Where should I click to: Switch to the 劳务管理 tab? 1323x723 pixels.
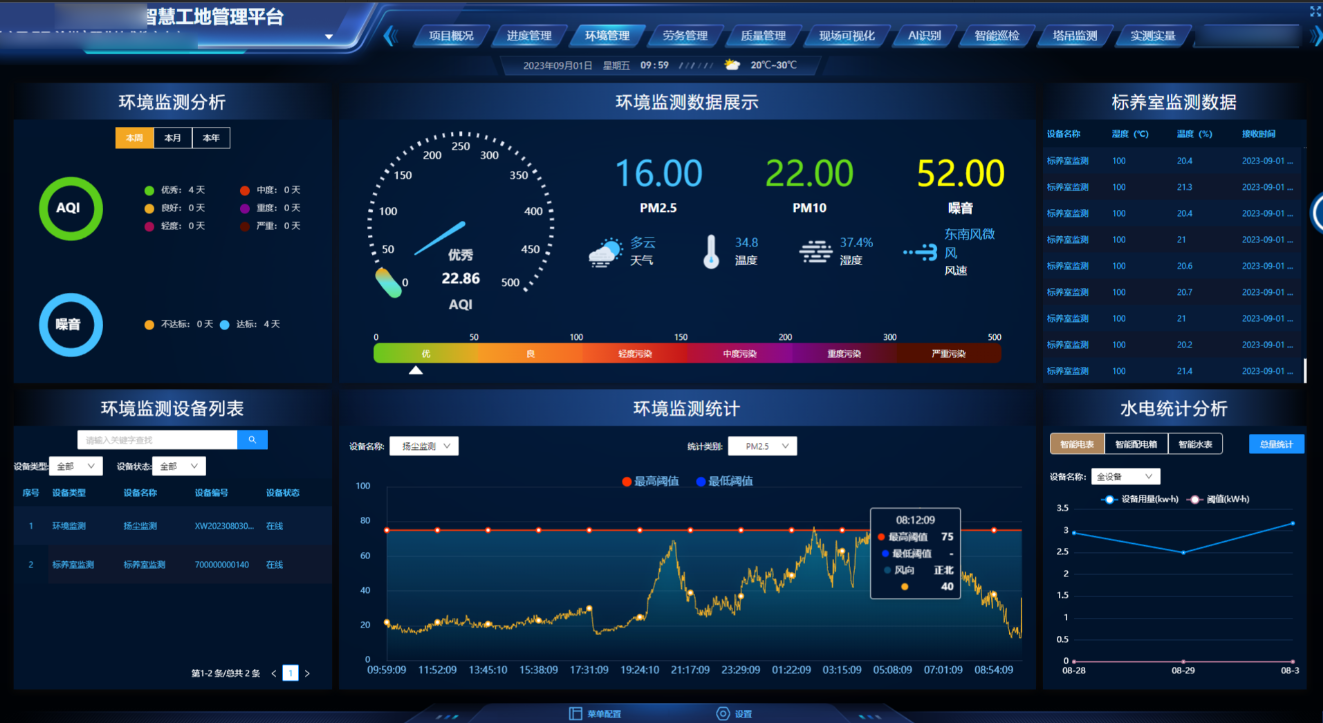[x=685, y=36]
